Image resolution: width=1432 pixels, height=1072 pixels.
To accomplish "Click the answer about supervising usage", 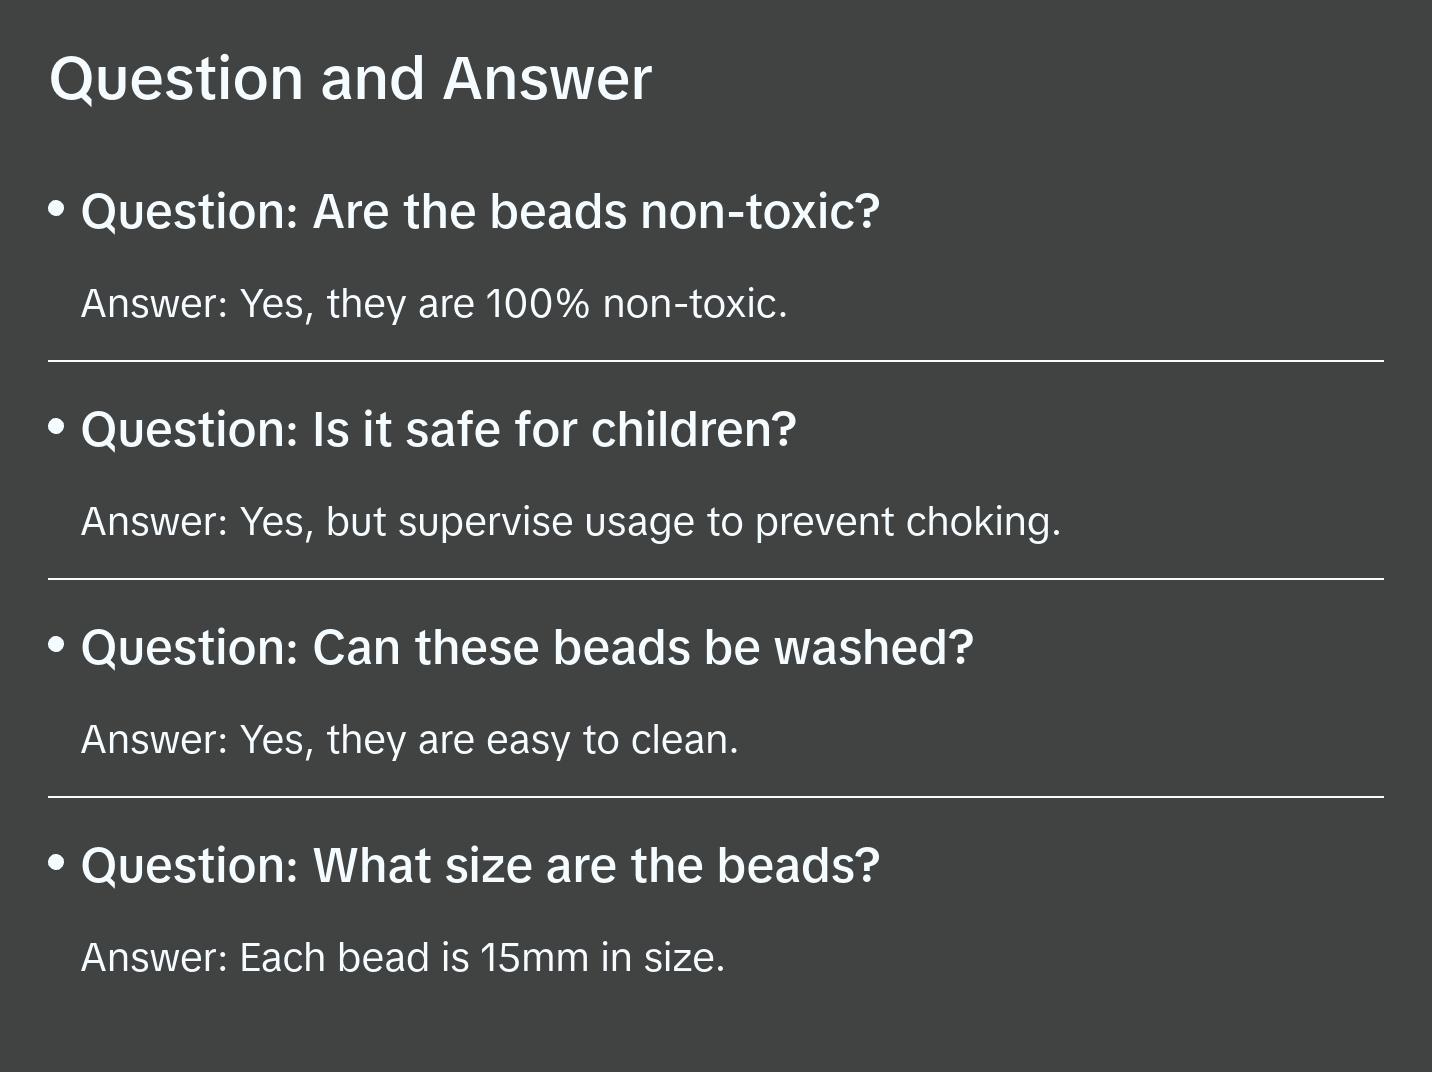I will 570,522.
